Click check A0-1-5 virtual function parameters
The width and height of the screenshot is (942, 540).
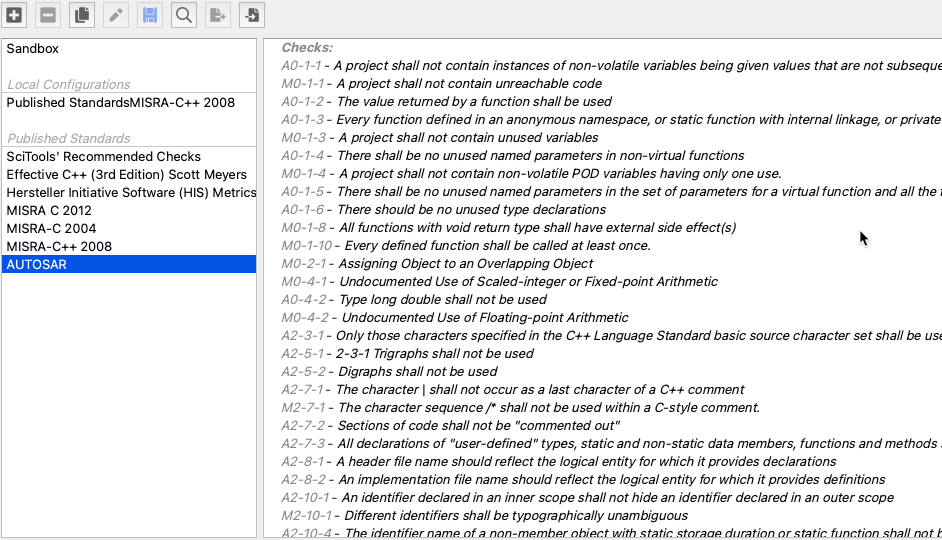[612, 192]
